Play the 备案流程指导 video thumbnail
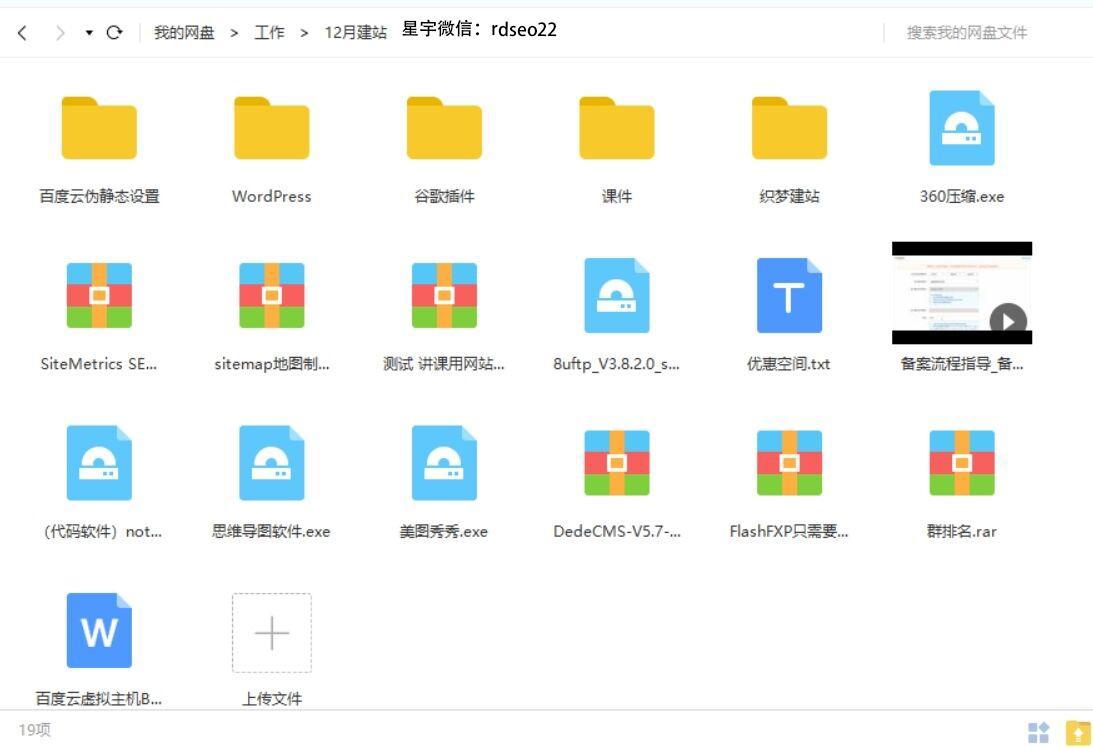This screenshot has height=747, width=1093. pos(962,293)
